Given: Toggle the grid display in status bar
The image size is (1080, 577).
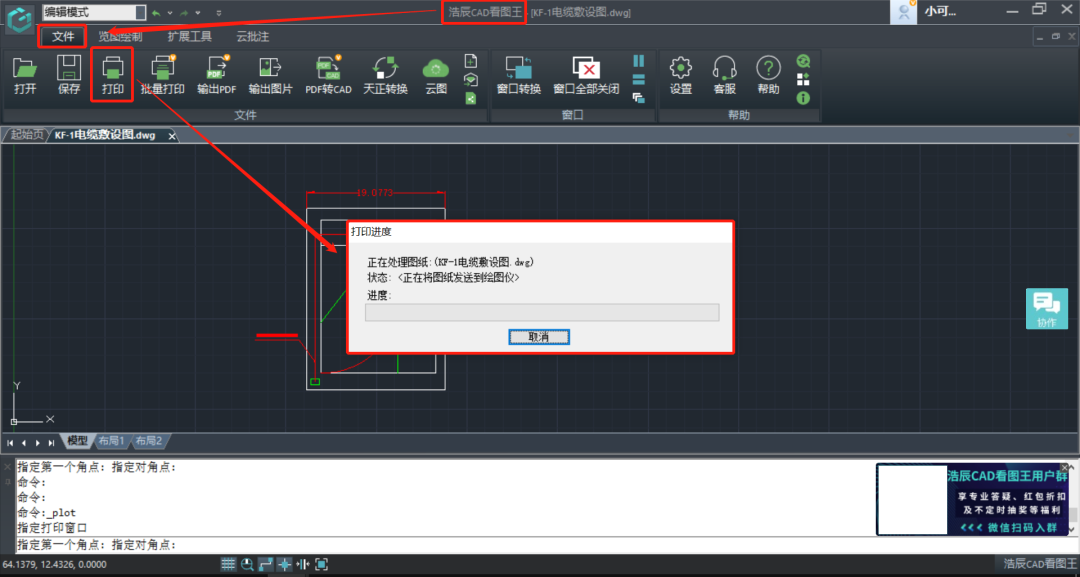Looking at the screenshot, I should (228, 563).
